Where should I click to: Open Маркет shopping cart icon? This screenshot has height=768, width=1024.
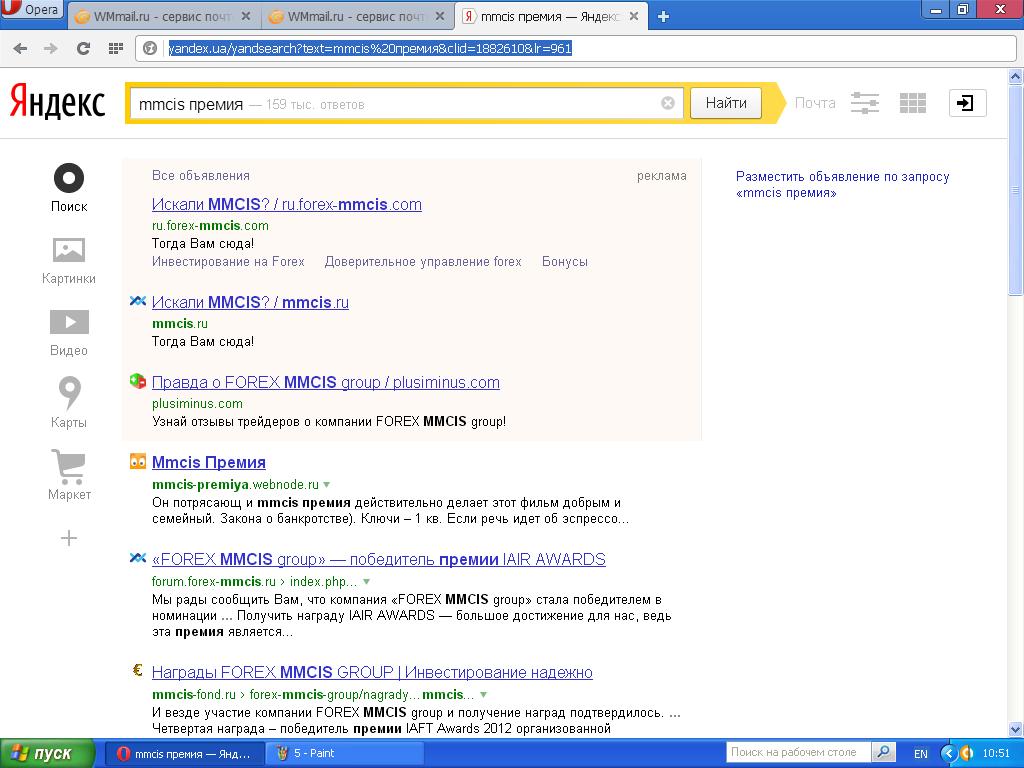[x=69, y=466]
